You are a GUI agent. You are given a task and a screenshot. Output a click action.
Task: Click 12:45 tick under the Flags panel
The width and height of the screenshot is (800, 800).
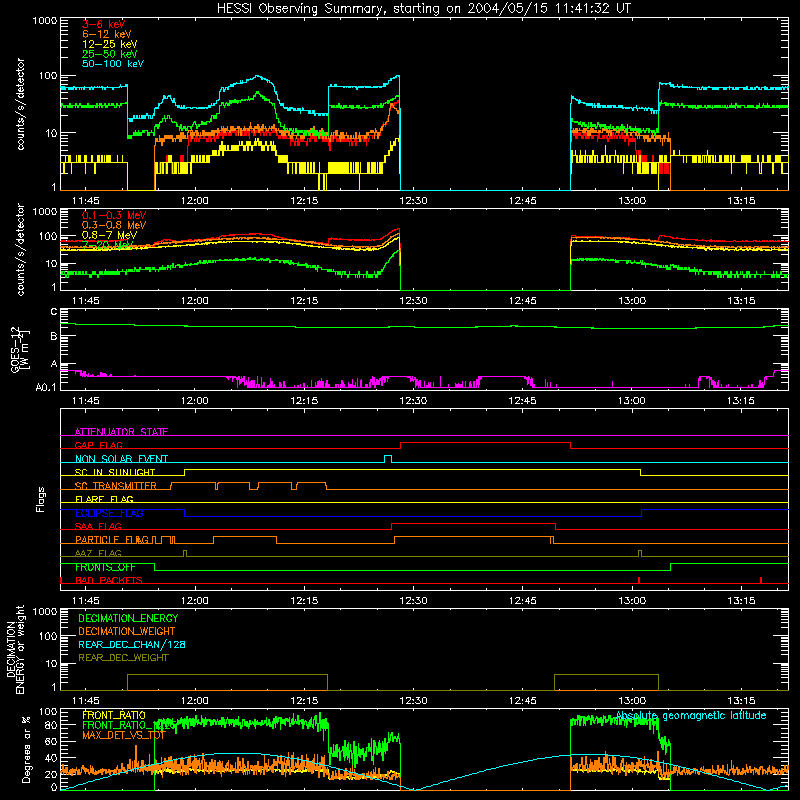[x=522, y=601]
